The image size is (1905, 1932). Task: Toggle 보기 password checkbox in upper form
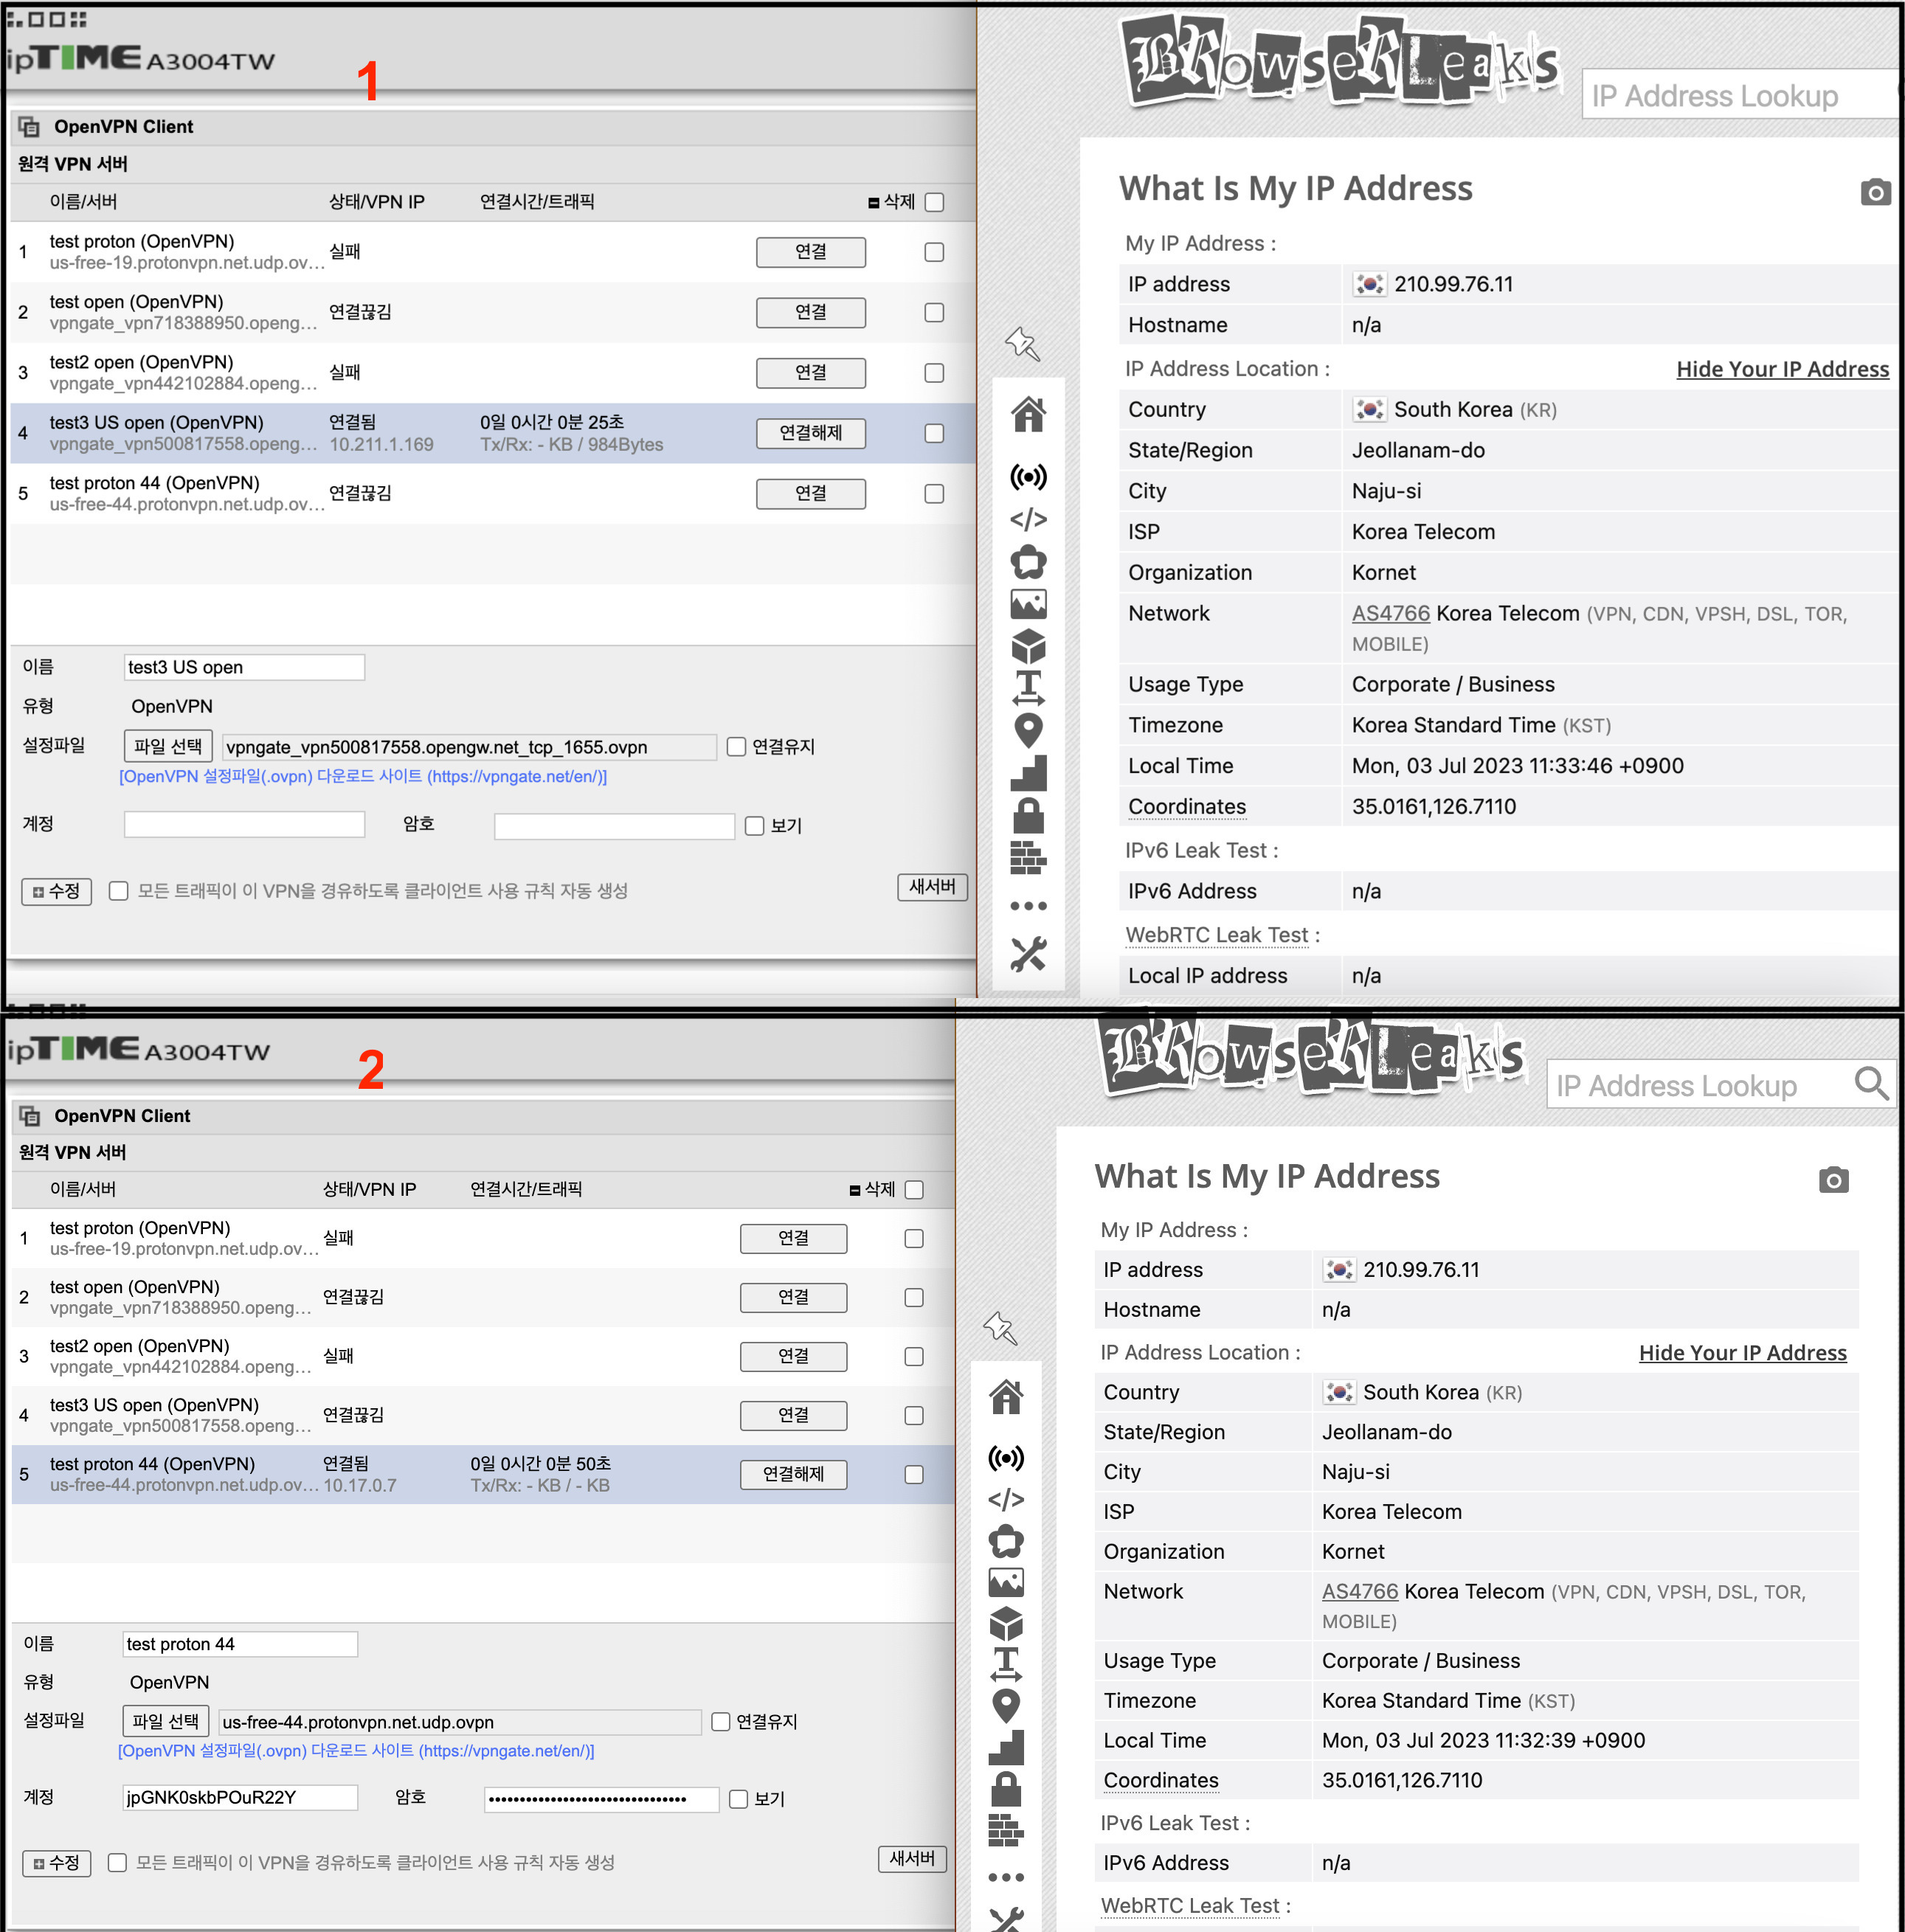754,826
